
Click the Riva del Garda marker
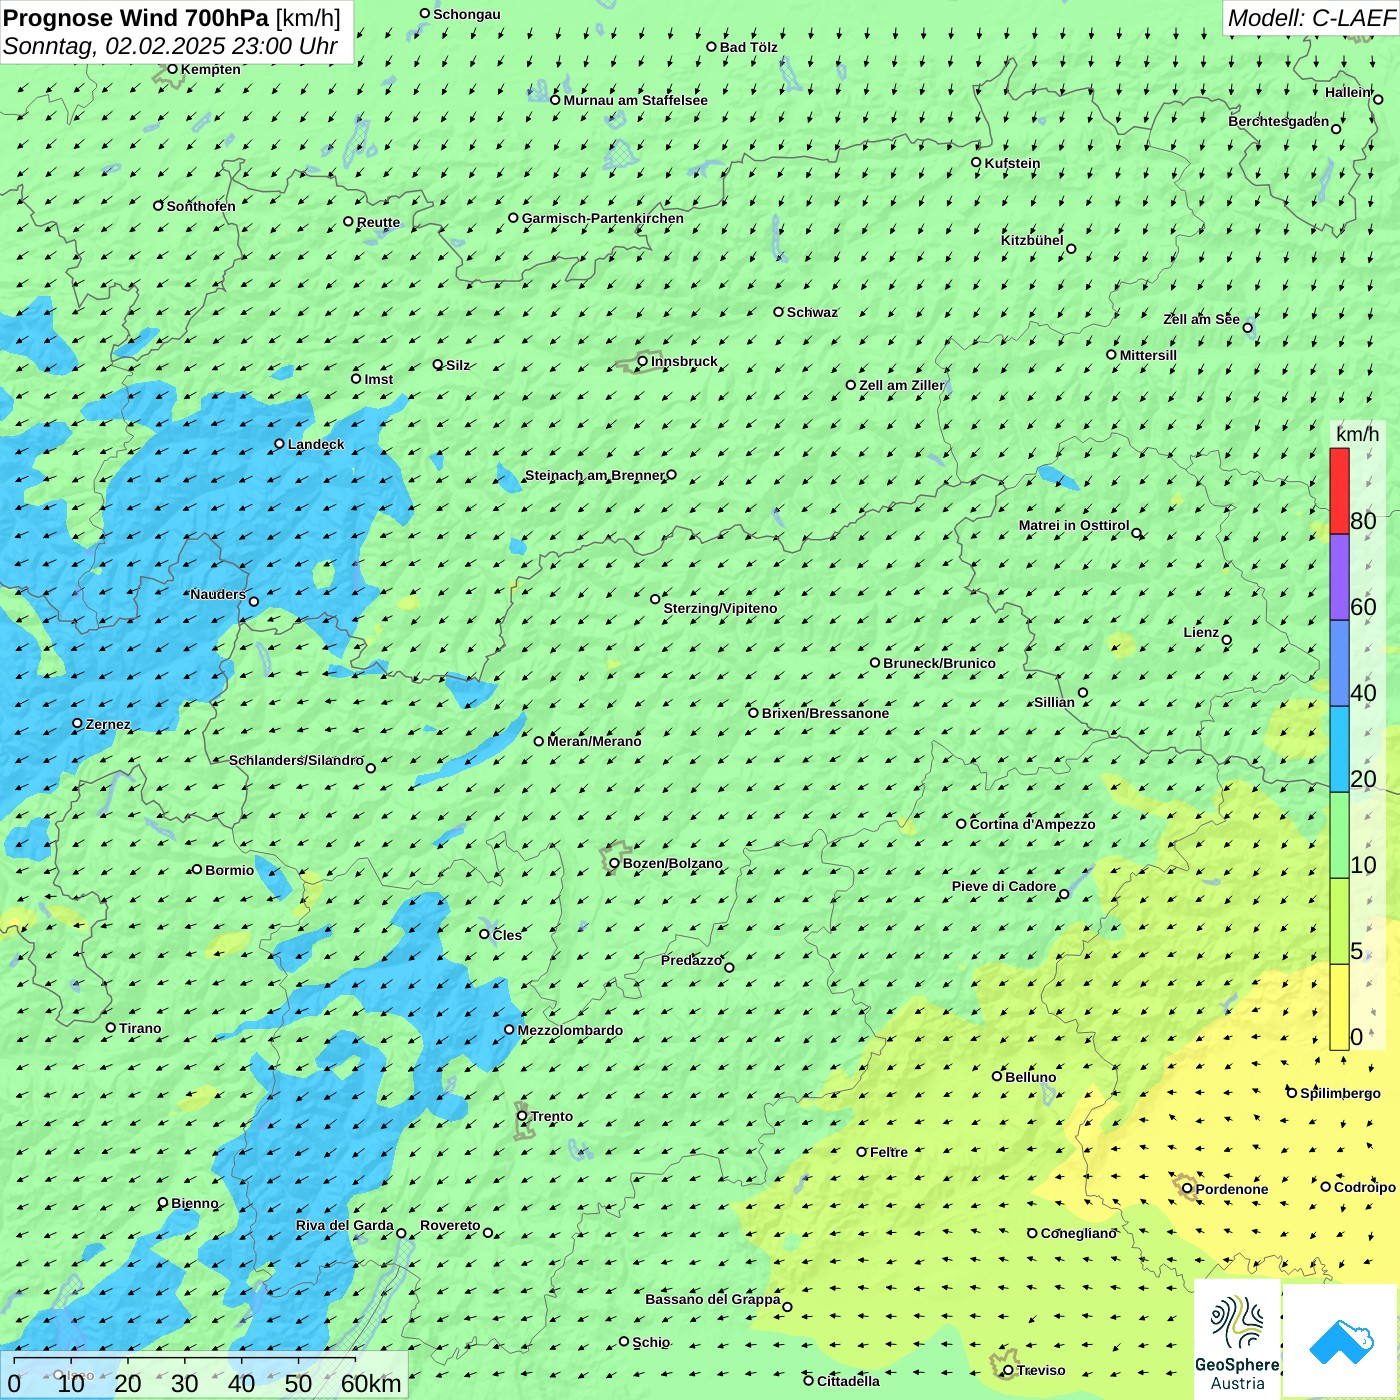coord(401,1233)
